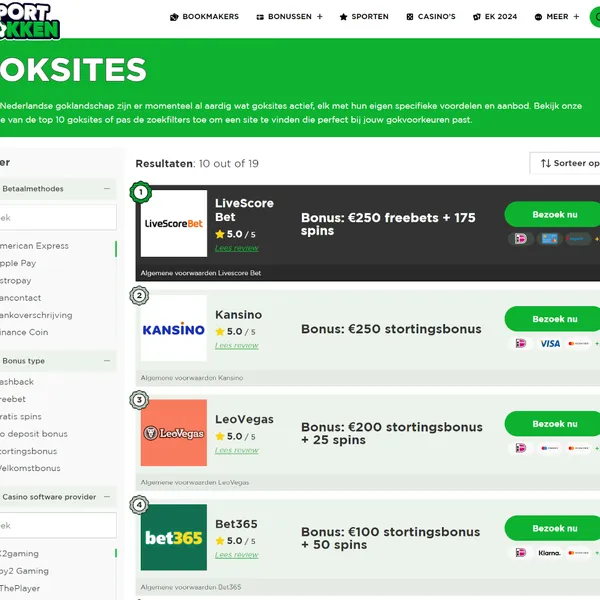The image size is (600, 600).
Task: Click Maestro icon on LeoVegas card
Action: 550,448
